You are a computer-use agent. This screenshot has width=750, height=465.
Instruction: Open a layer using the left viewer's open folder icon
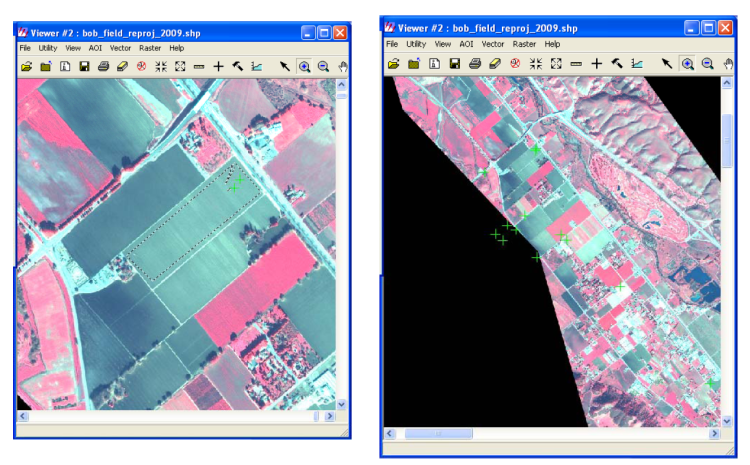tap(27, 66)
